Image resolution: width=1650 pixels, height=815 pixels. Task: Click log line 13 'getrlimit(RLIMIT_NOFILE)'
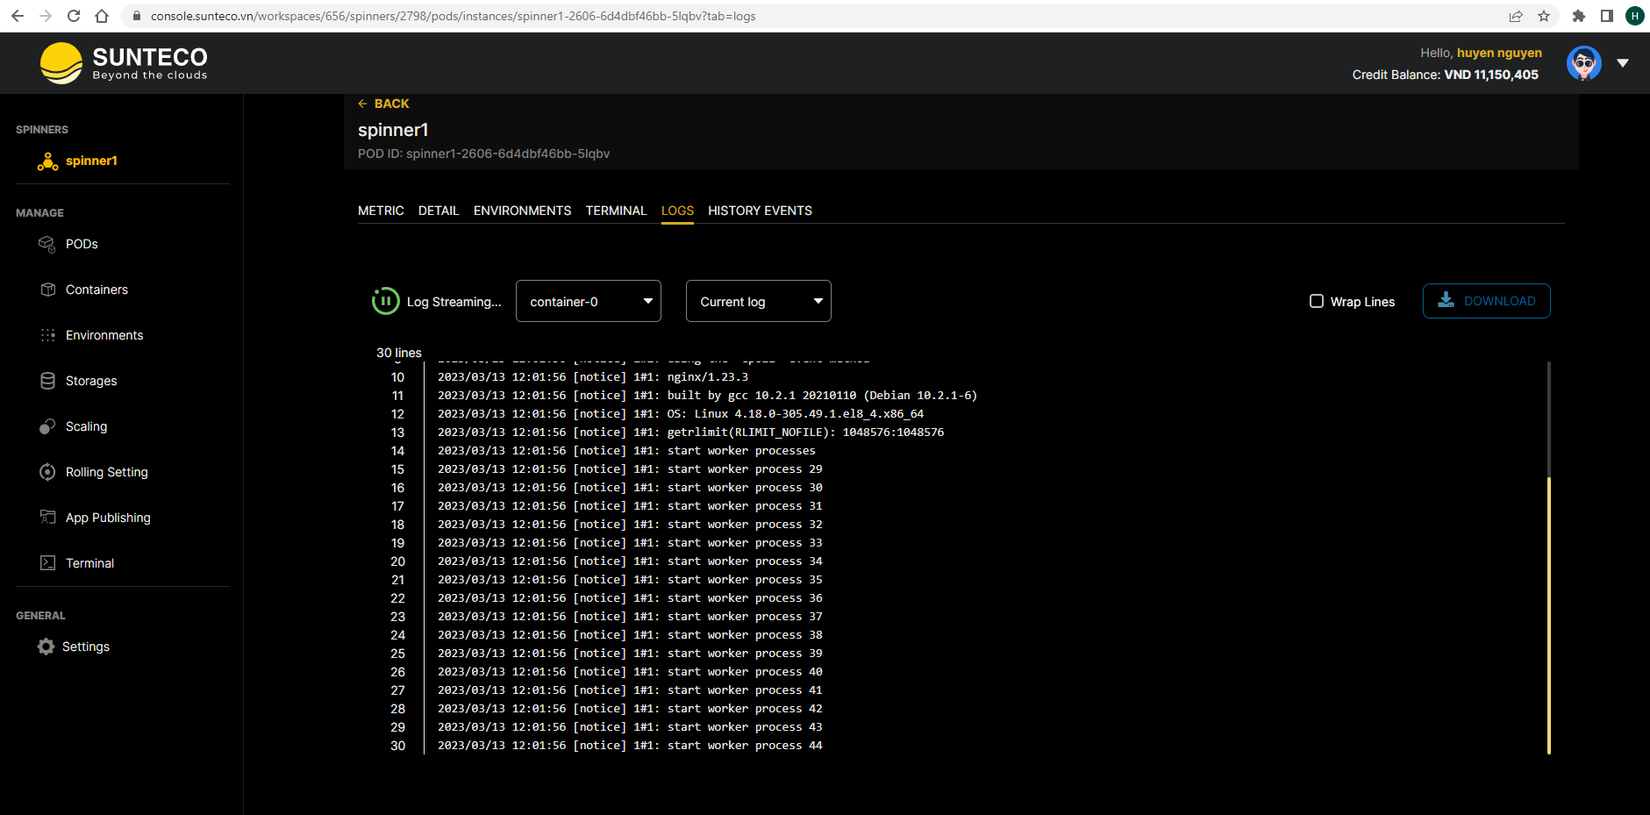click(690, 432)
